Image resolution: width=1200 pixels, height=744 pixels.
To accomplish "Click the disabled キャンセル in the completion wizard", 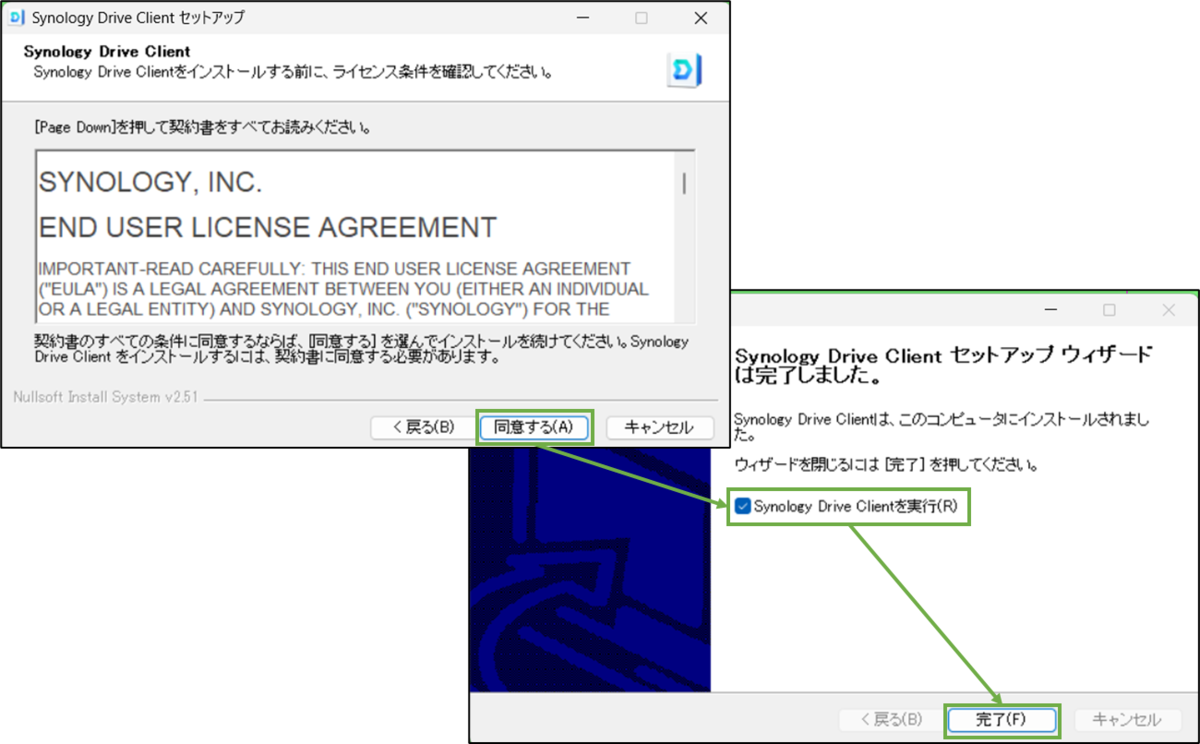I will tap(1127, 719).
